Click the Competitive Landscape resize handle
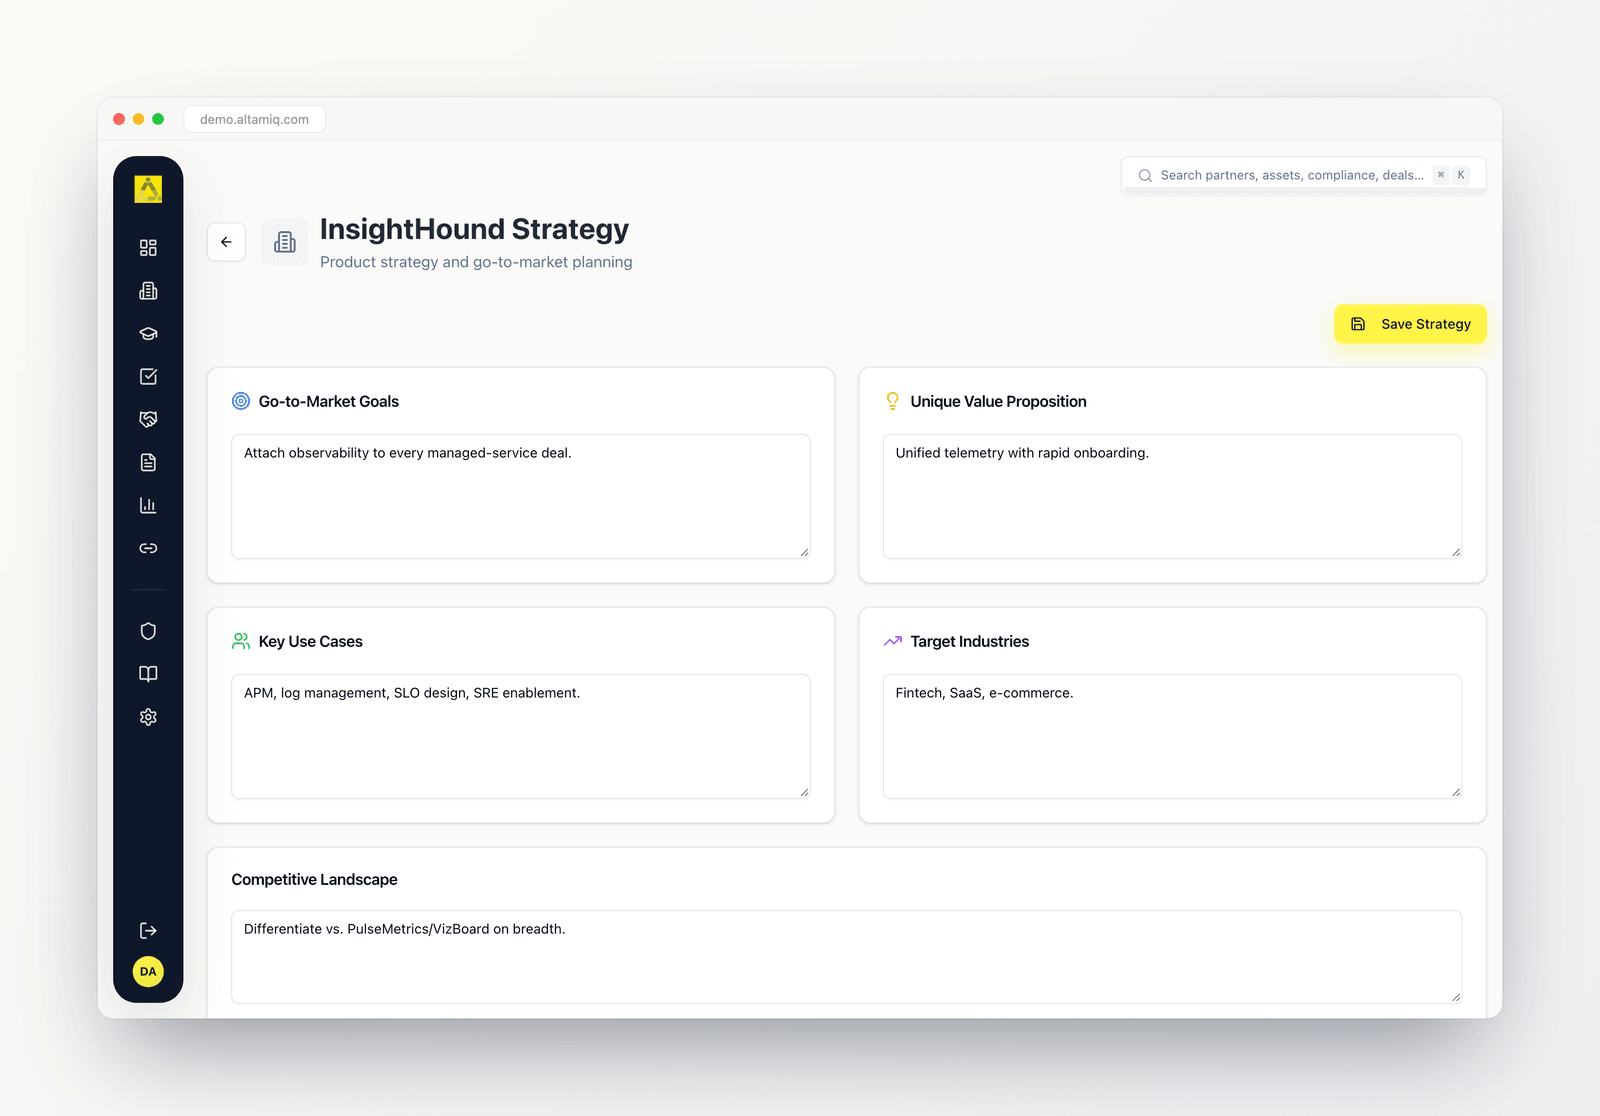 tap(1456, 997)
